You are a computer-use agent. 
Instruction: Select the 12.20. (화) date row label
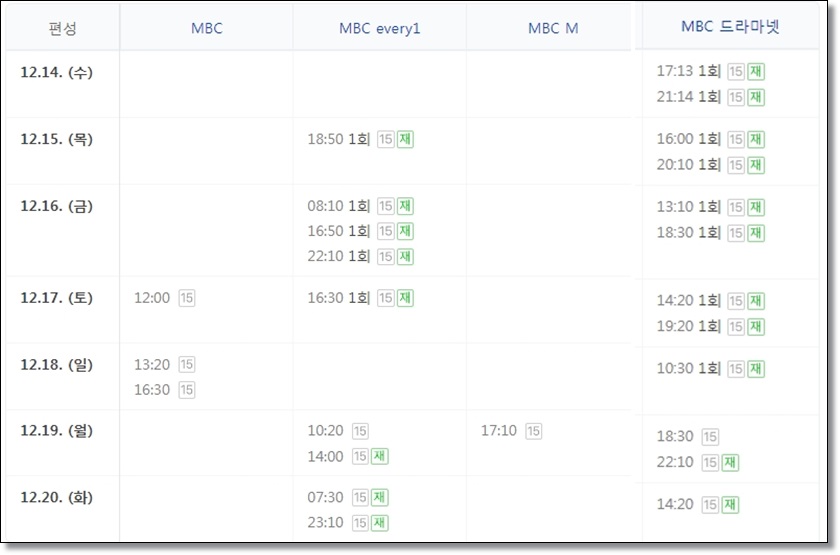[56, 497]
